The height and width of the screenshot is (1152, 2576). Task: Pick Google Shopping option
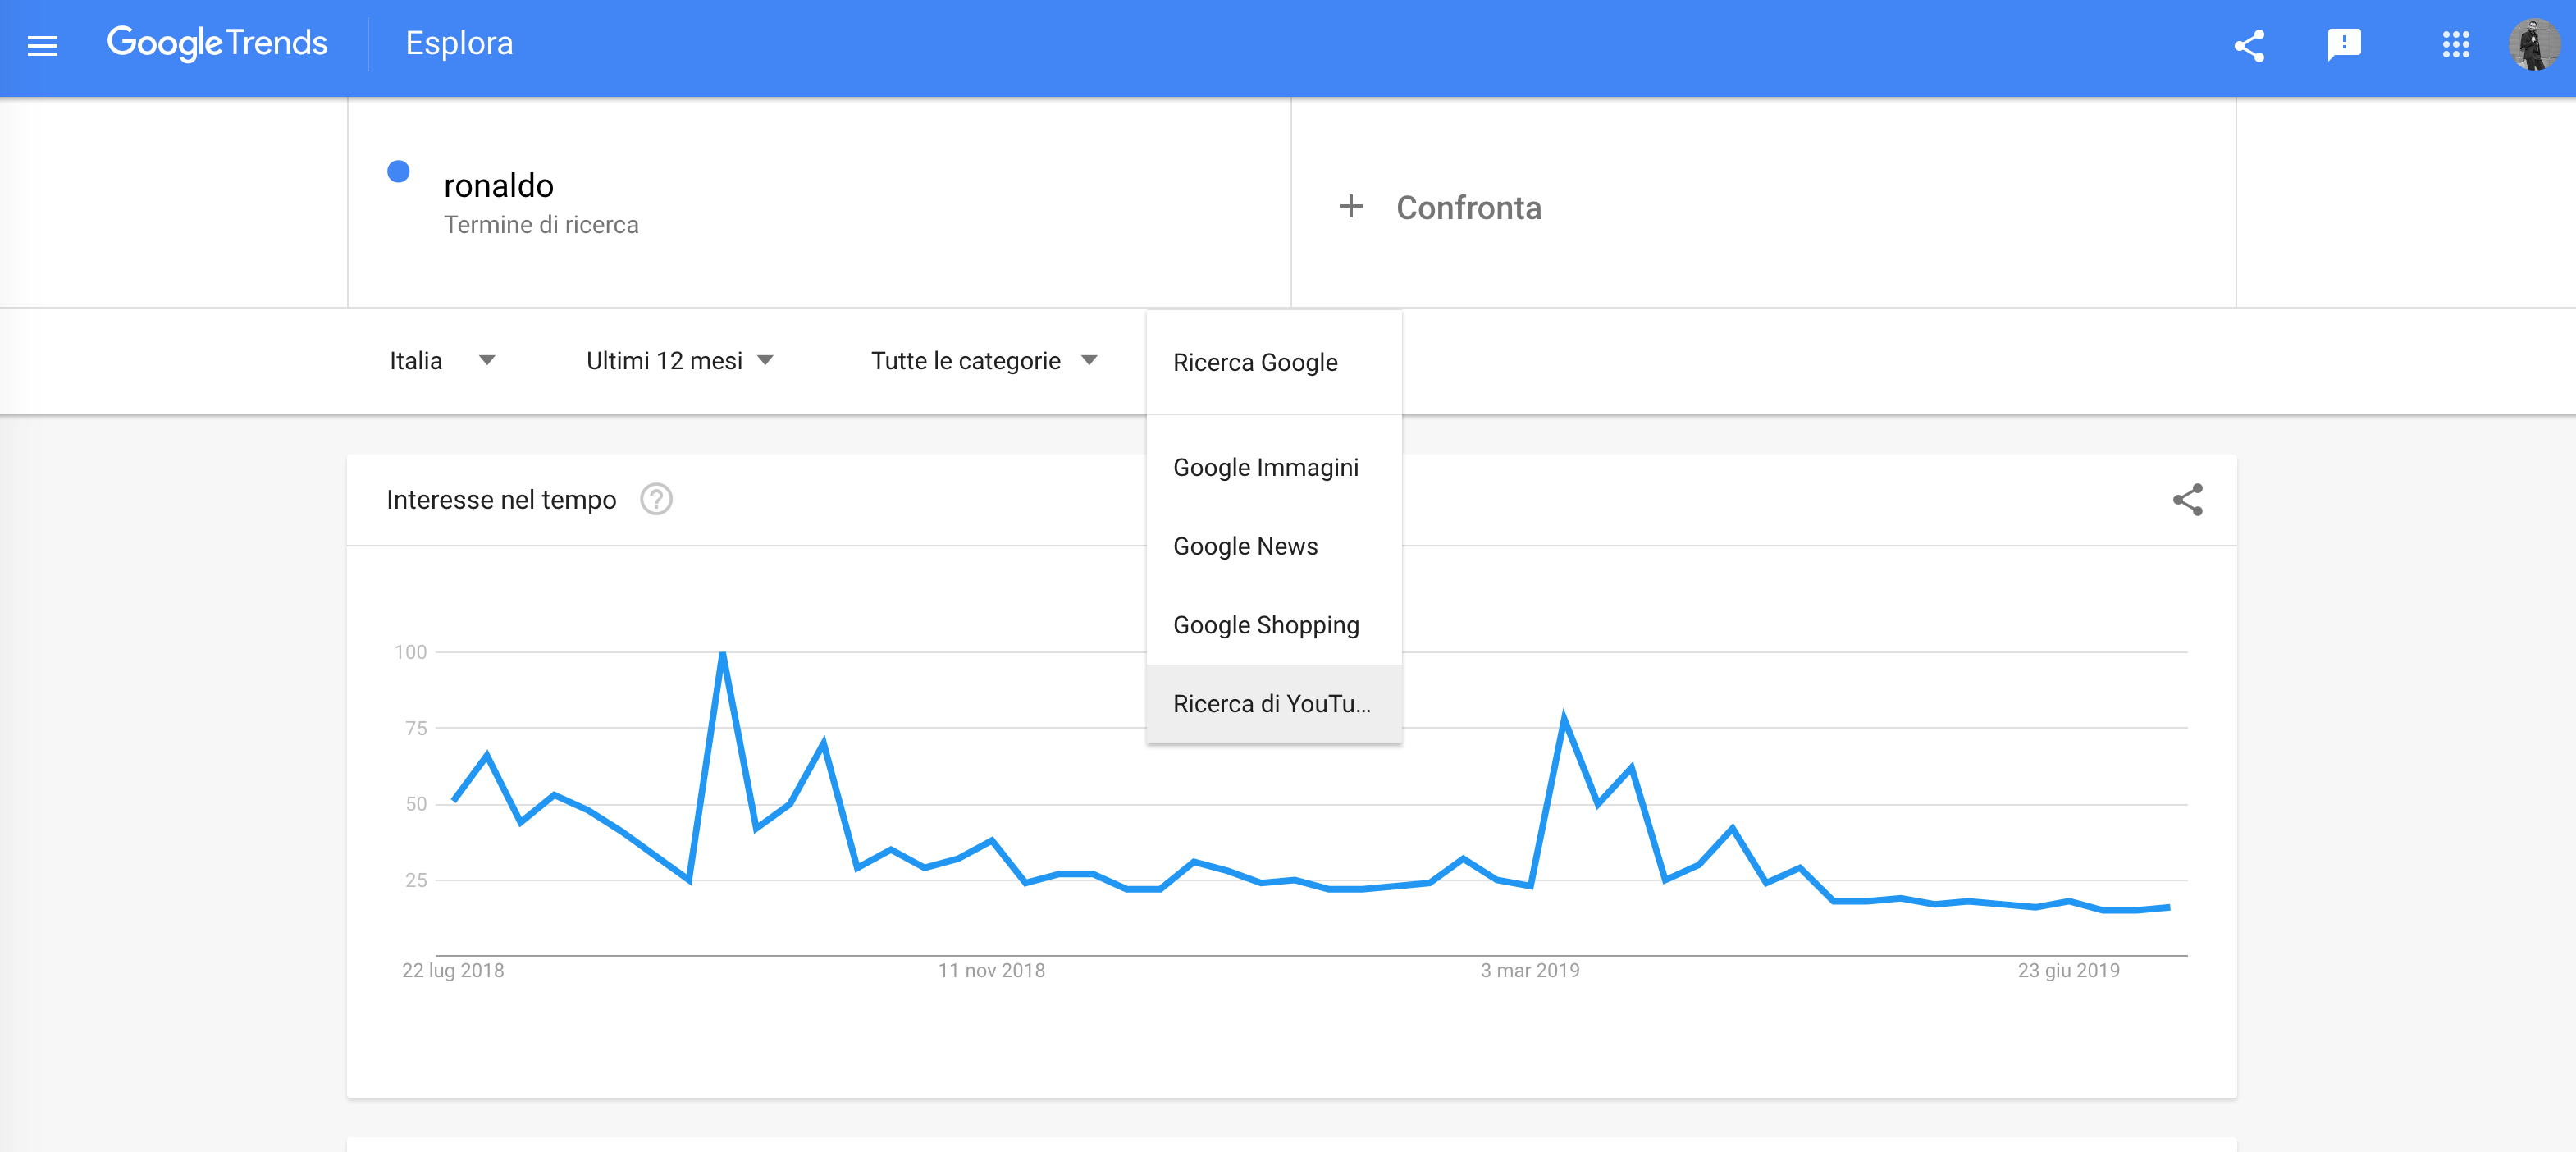1265,625
